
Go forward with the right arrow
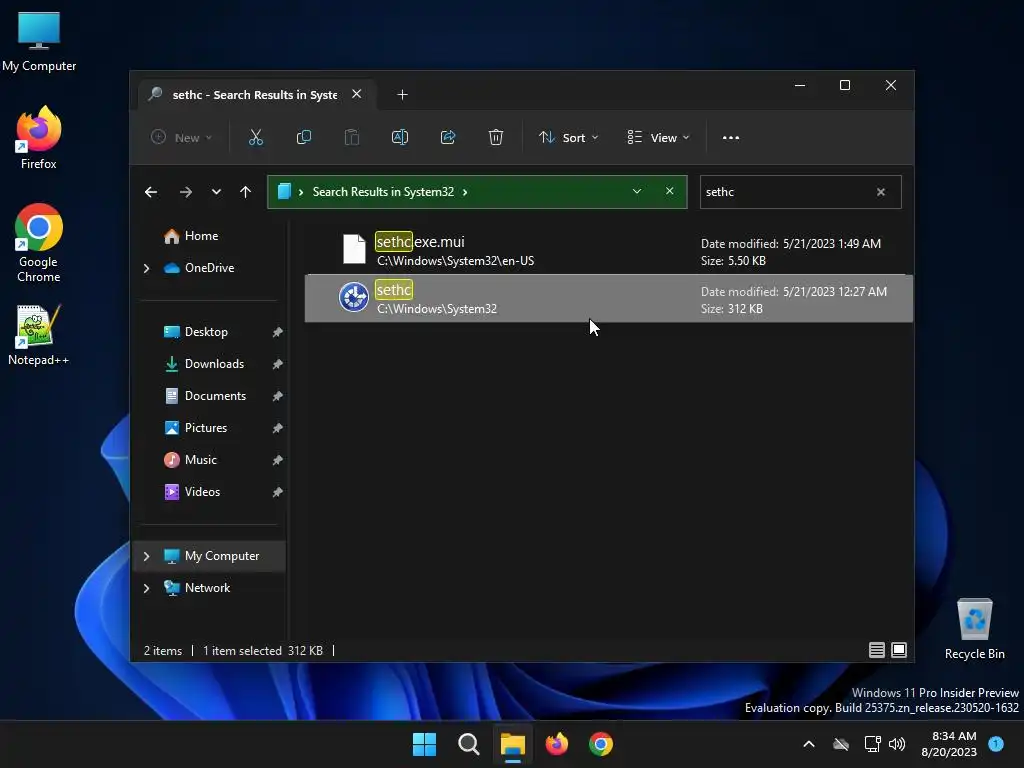pyautogui.click(x=186, y=192)
